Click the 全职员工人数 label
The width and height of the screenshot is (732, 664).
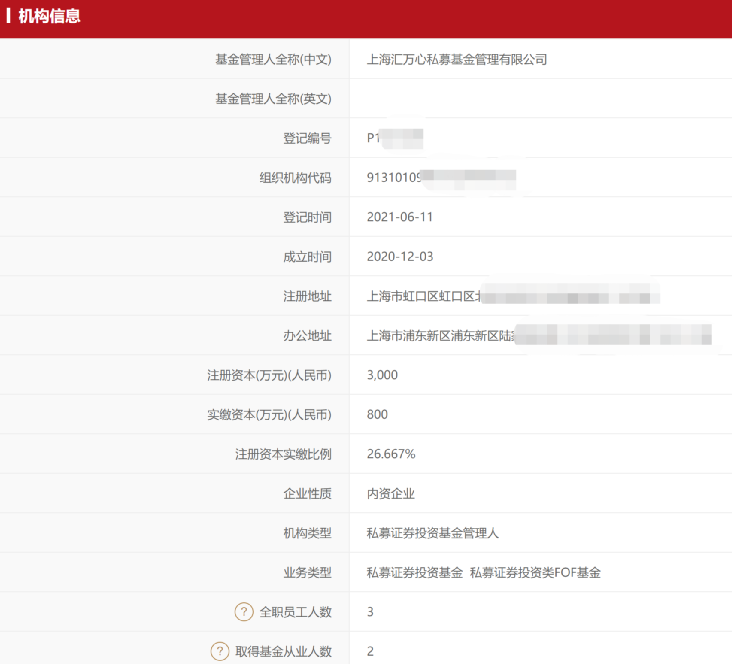(x=295, y=612)
